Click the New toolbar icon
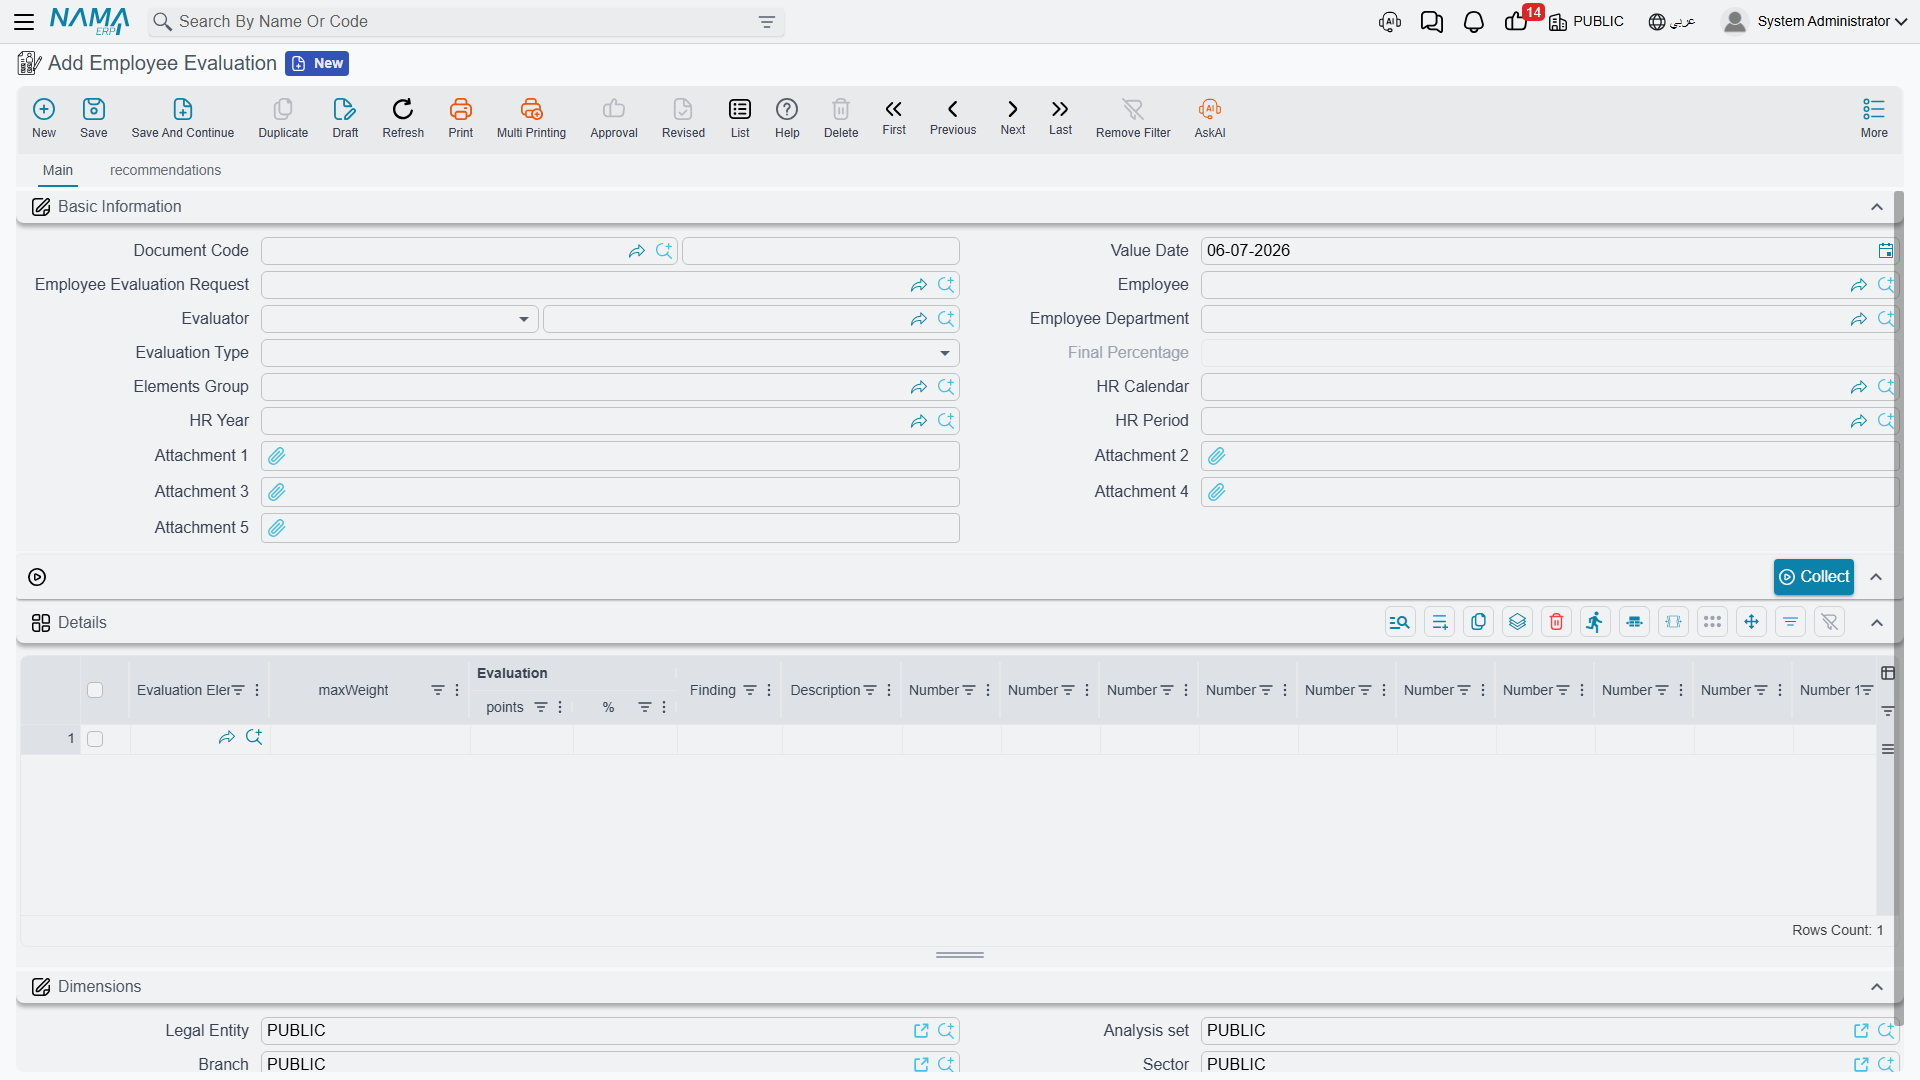Screen dimensions: 1920x1080 (x=44, y=118)
